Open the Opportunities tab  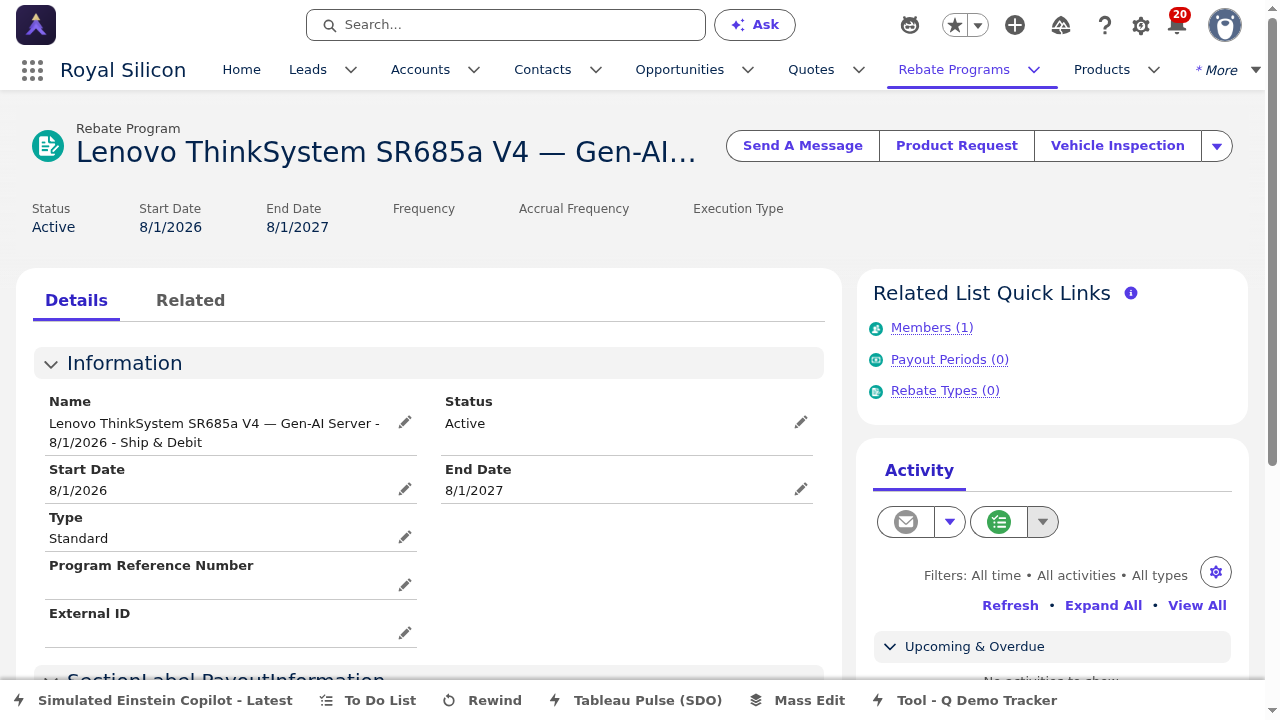pyautogui.click(x=680, y=70)
